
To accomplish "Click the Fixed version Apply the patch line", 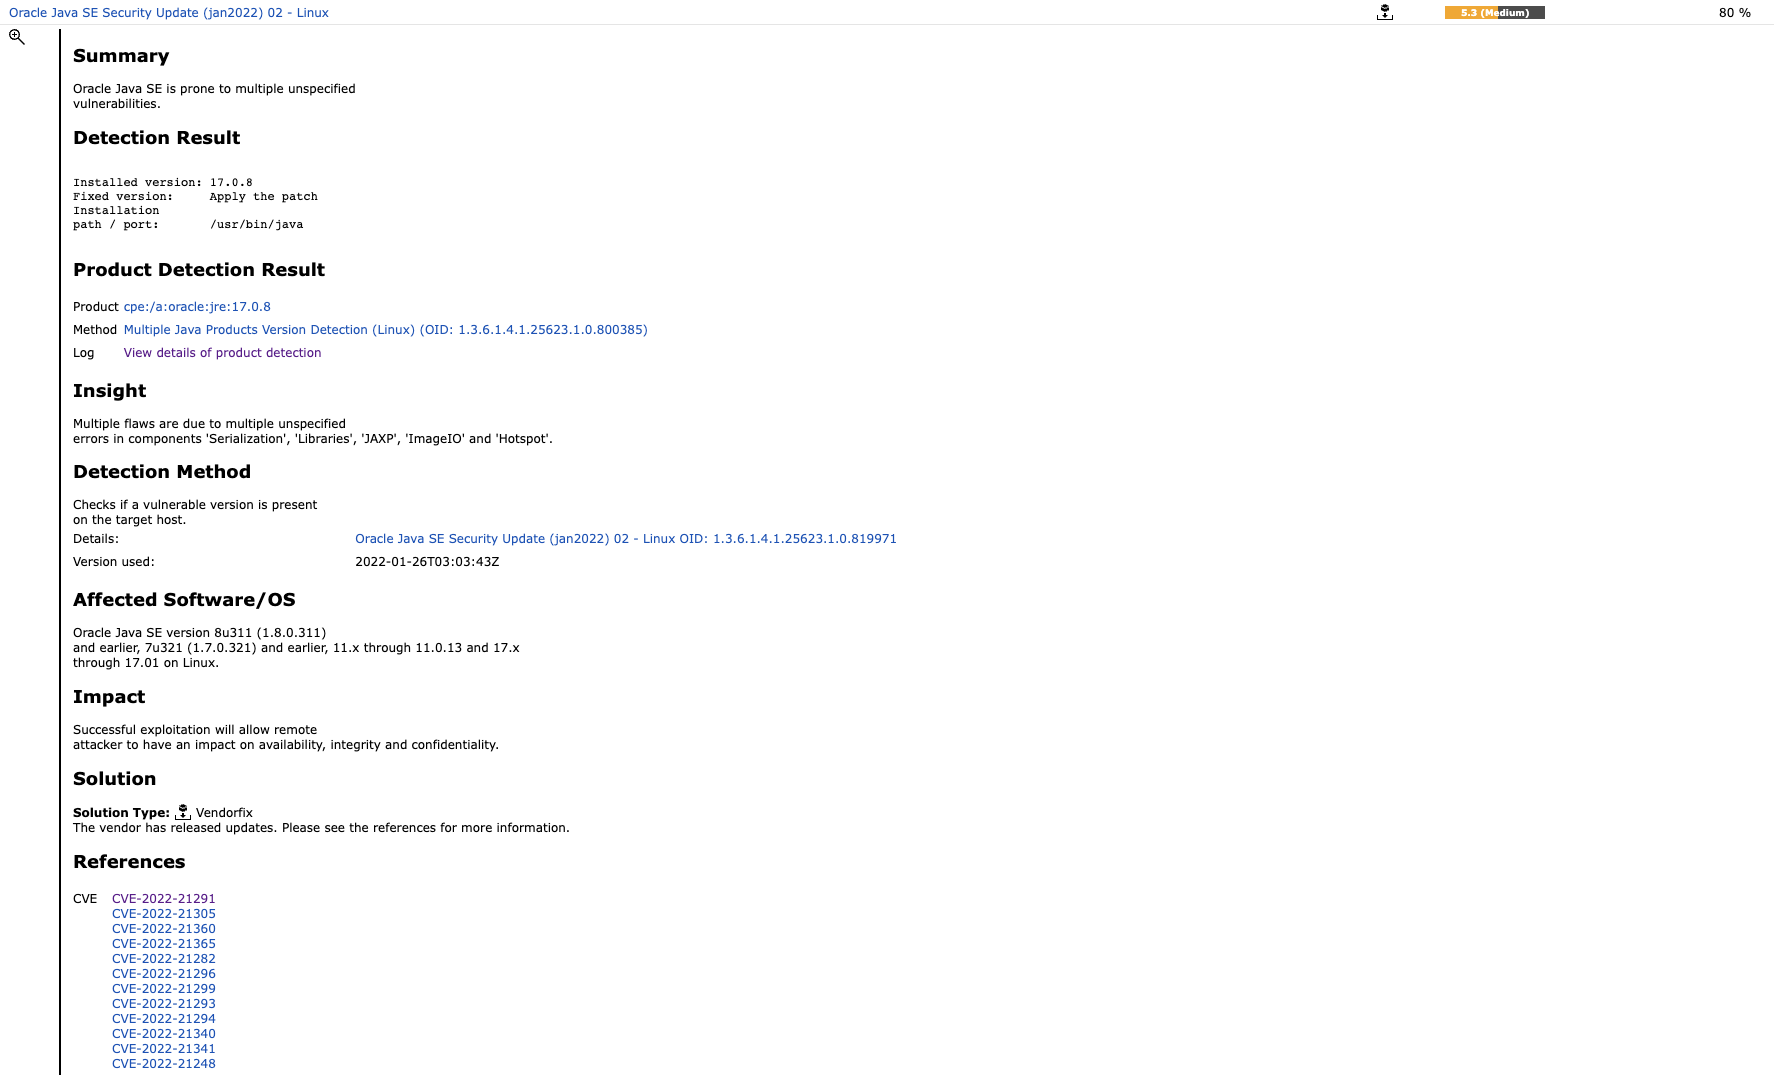I will coord(195,197).
